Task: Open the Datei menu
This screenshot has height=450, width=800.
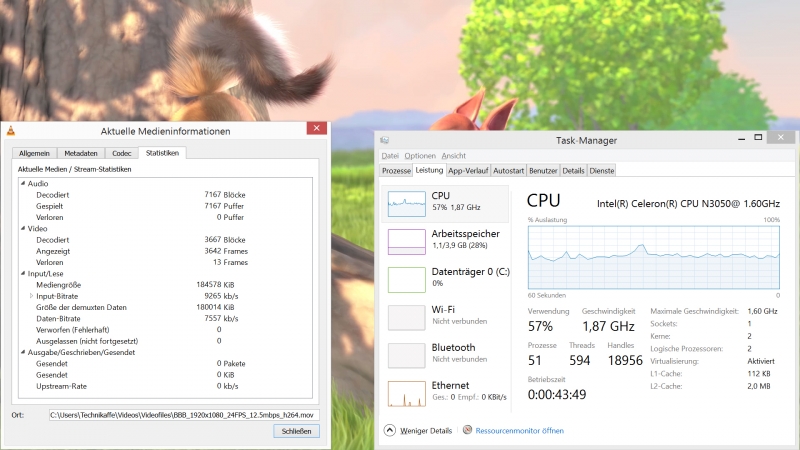Action: (x=390, y=156)
